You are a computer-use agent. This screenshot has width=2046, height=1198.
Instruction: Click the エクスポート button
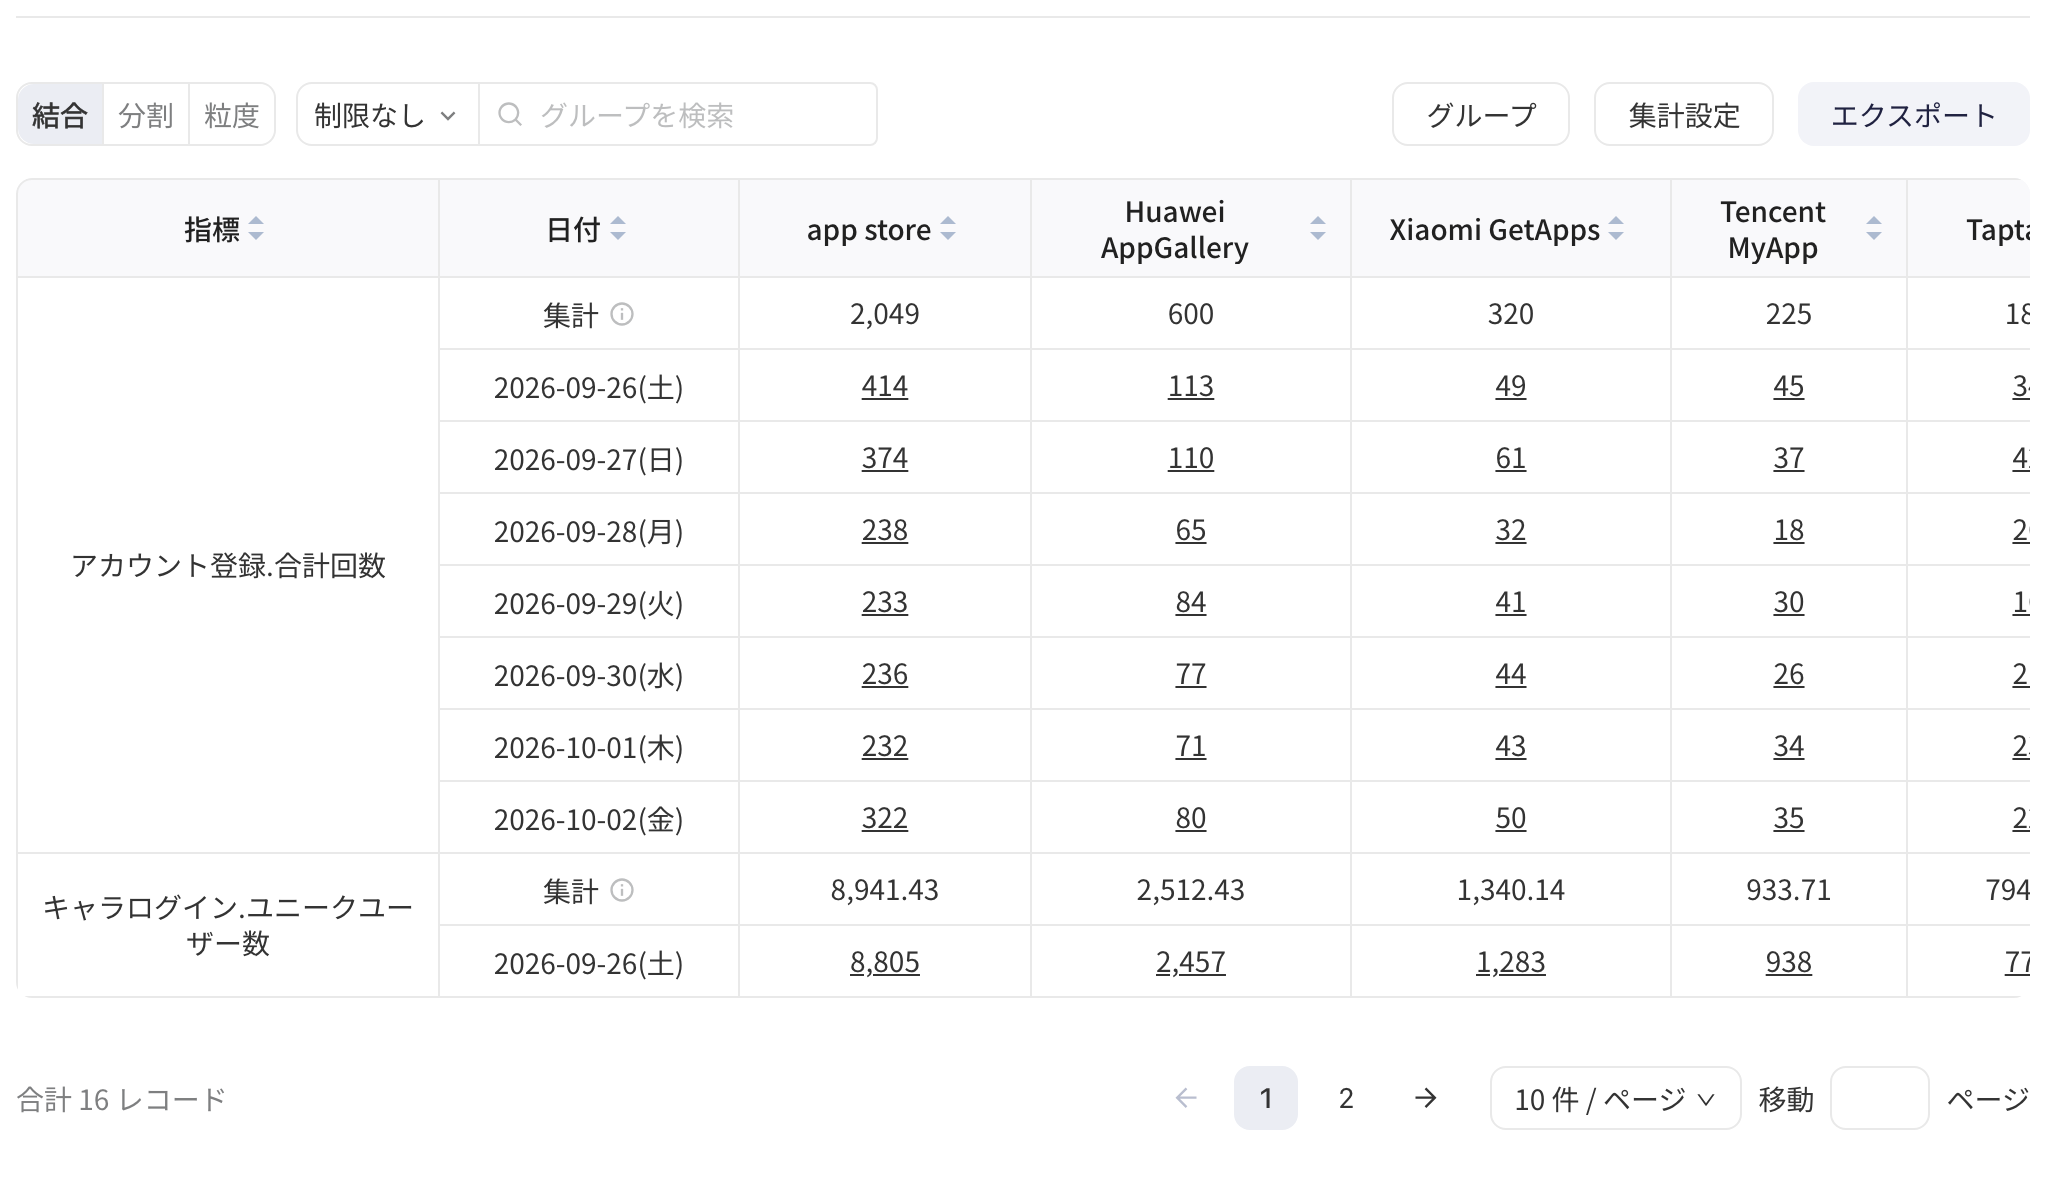1913,114
